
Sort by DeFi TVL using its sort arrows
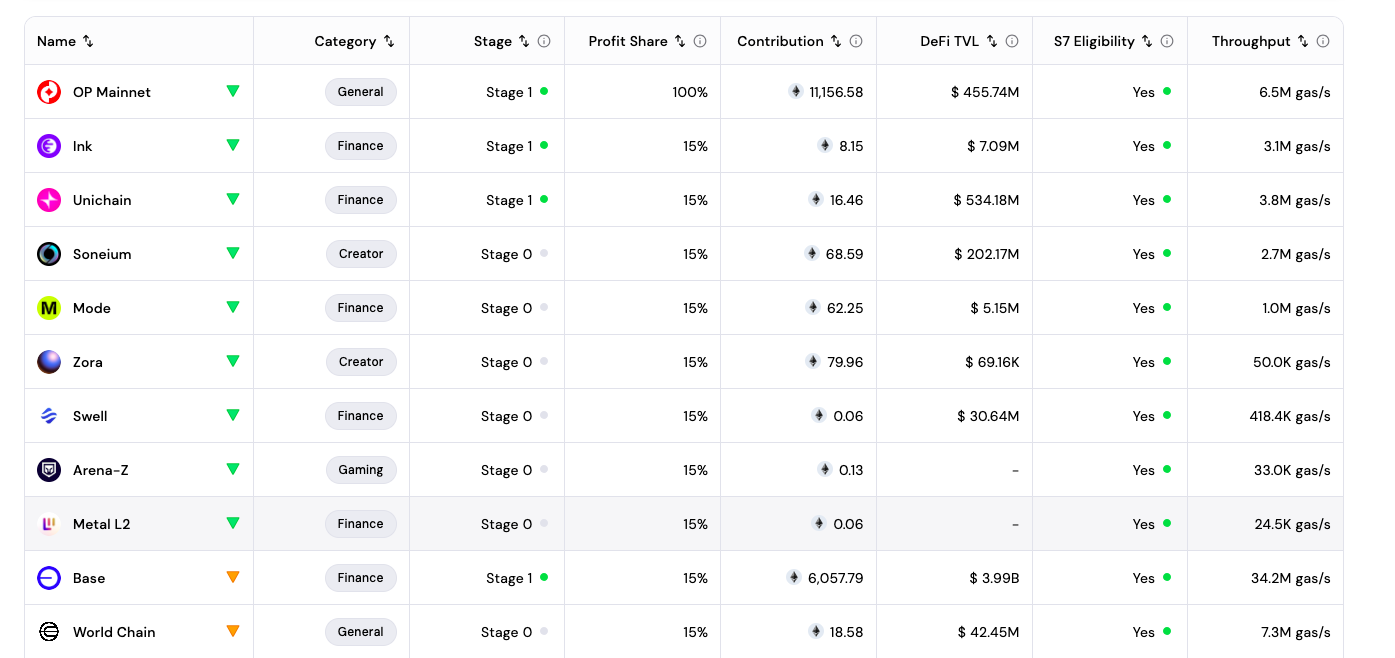[992, 41]
